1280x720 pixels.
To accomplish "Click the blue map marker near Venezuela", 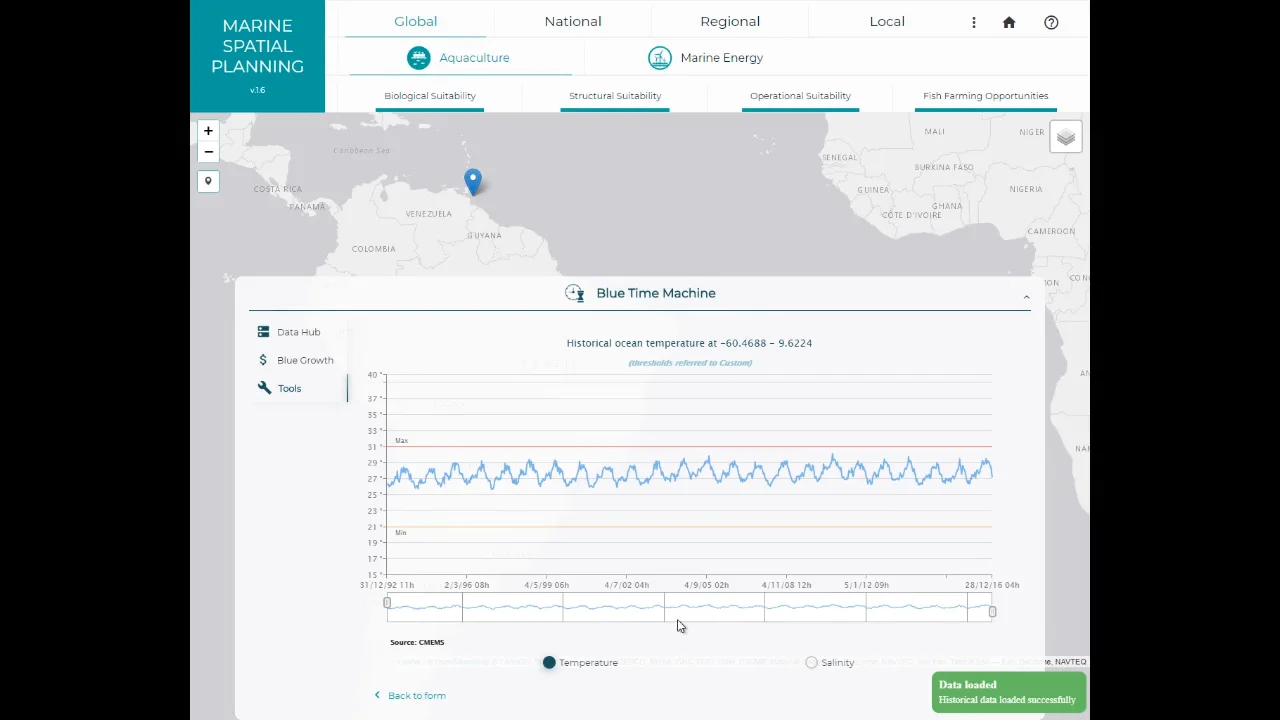I will 473,181.
